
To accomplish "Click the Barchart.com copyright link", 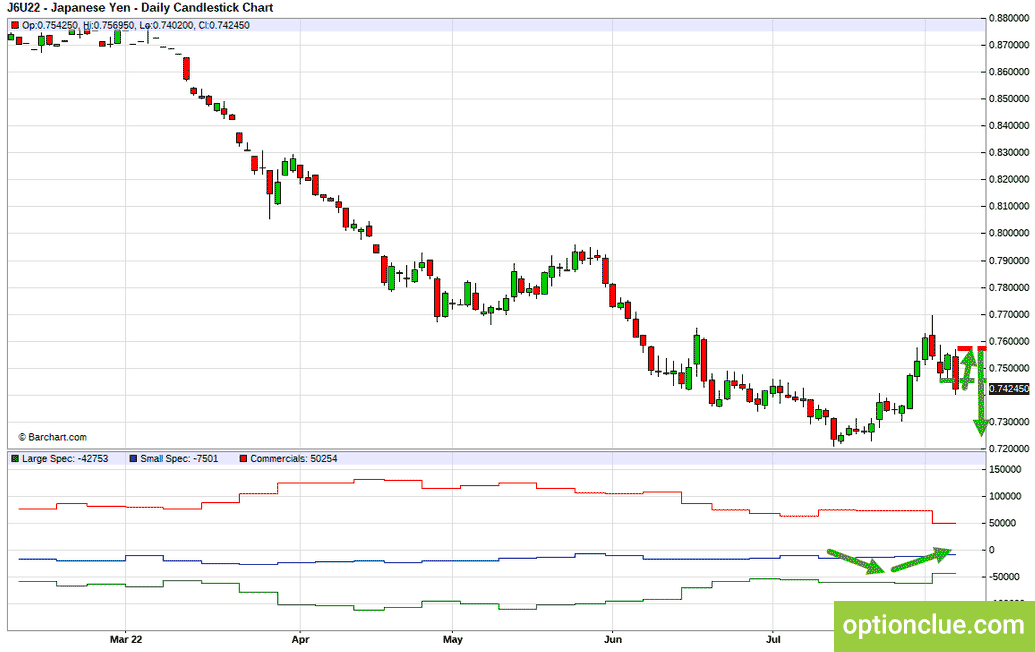I will (x=52, y=438).
